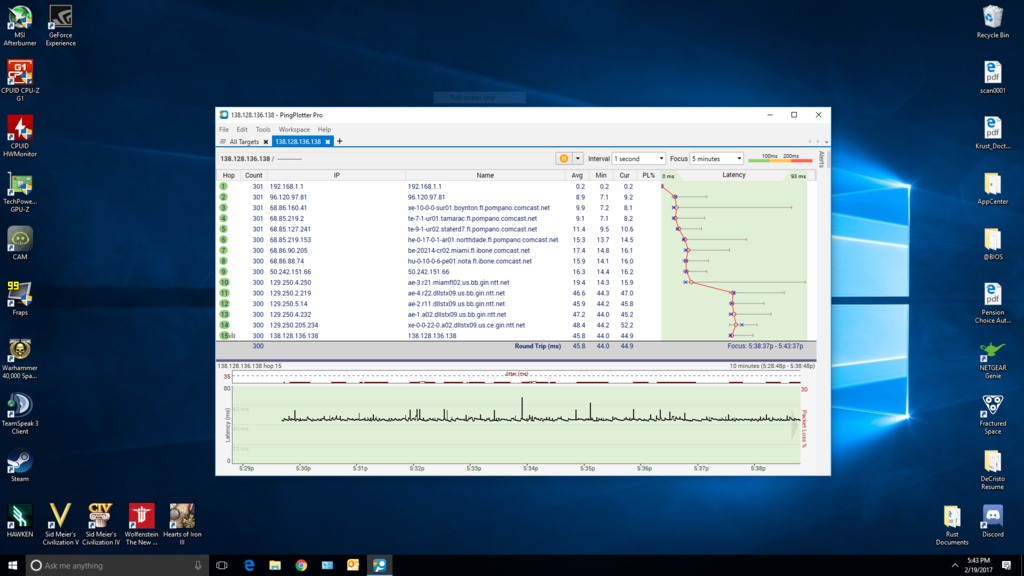1024x576 pixels.
Task: Open Windows Start menu
Action: [12, 566]
